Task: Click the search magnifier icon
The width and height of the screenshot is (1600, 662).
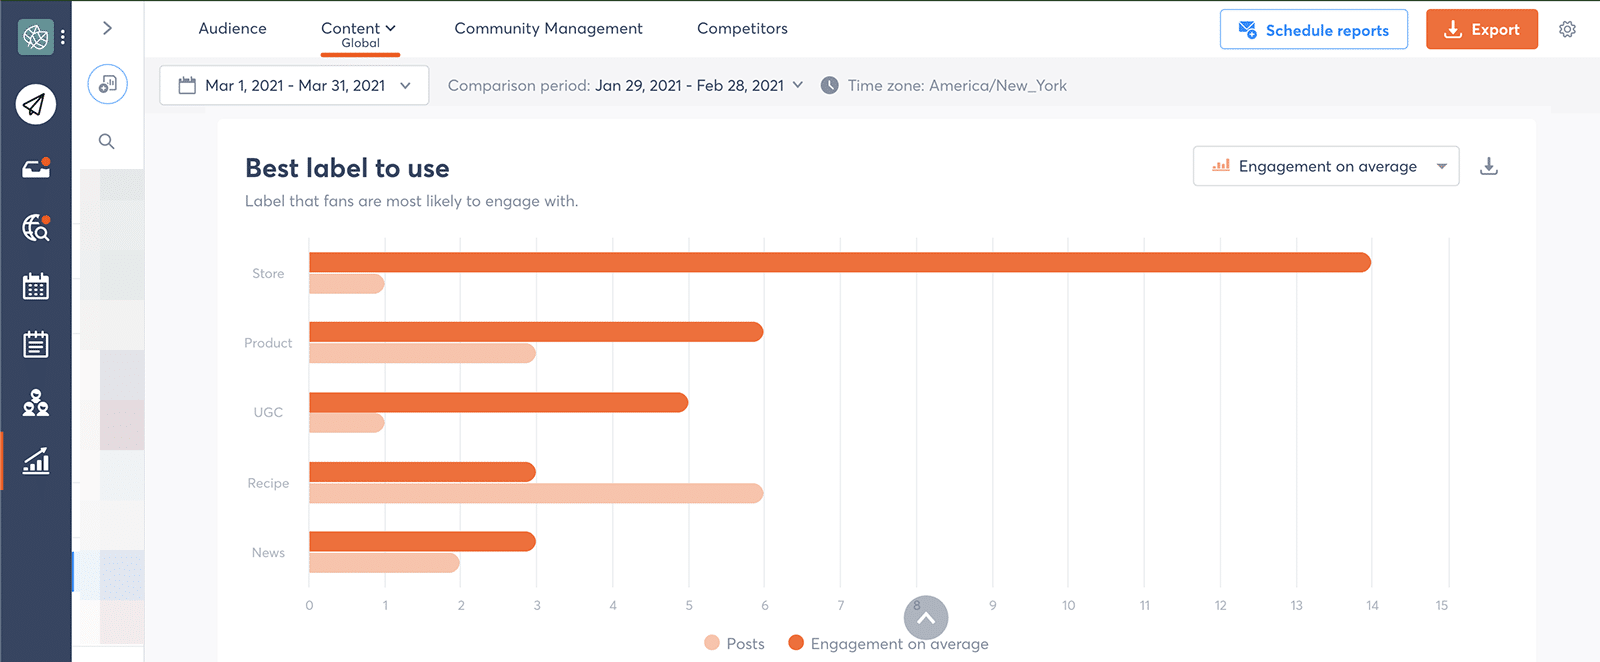Action: [x=107, y=142]
